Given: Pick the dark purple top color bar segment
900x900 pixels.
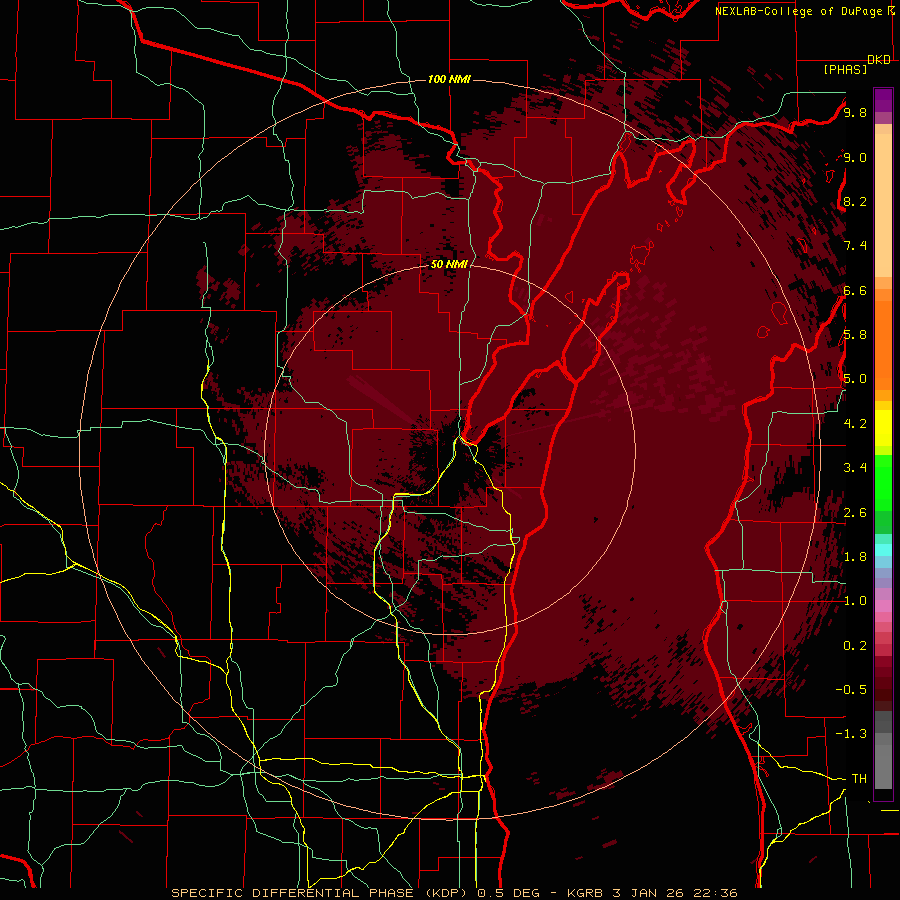Looking at the screenshot, I should (x=883, y=100).
